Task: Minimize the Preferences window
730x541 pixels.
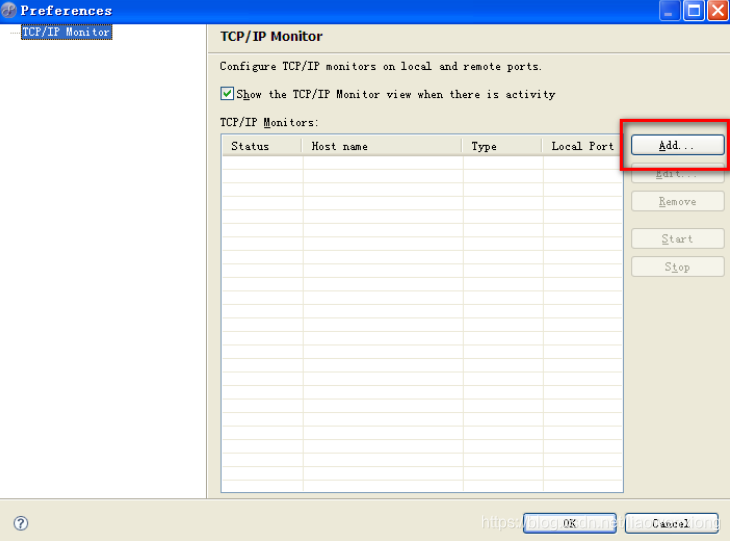Action: tap(669, 11)
